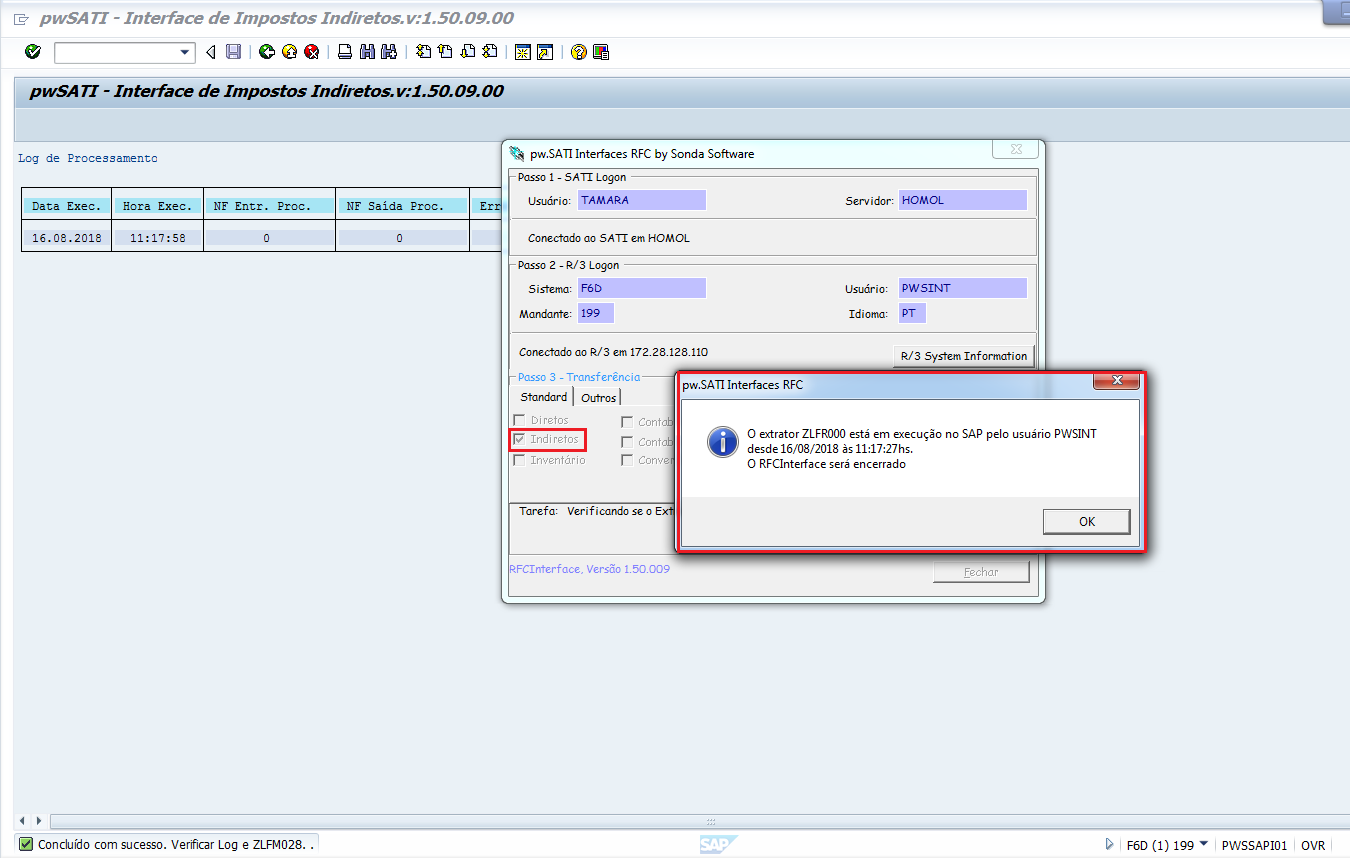
Task: Click the Find binoculars icon
Action: pos(367,52)
